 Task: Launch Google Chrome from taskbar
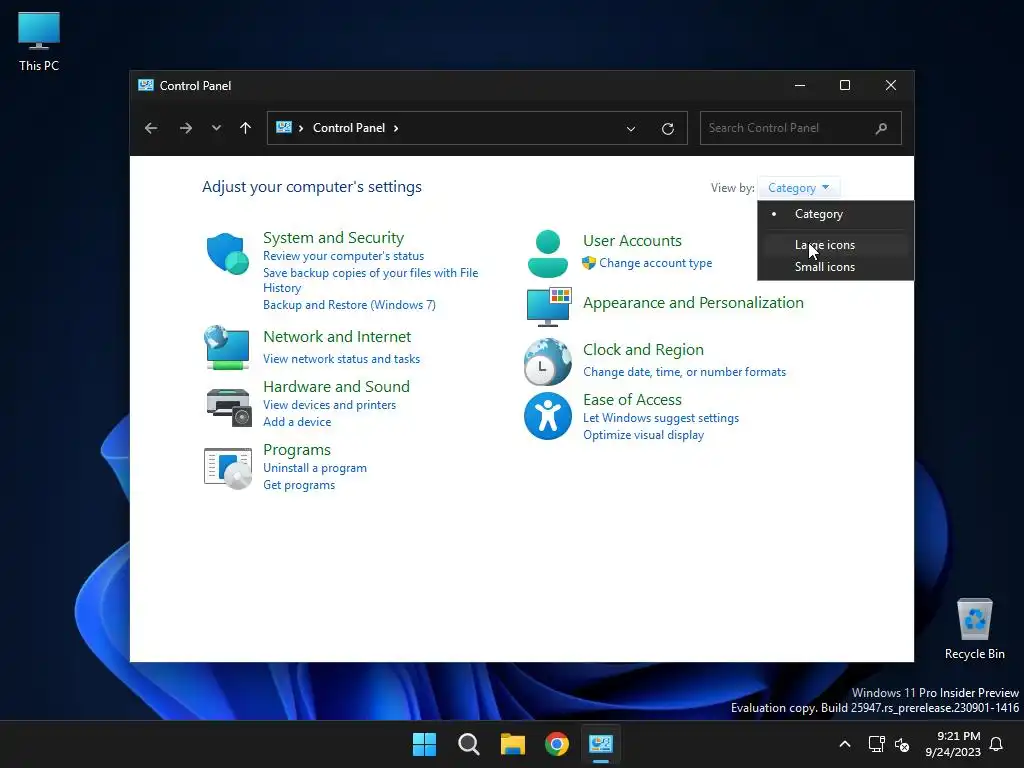coord(557,744)
